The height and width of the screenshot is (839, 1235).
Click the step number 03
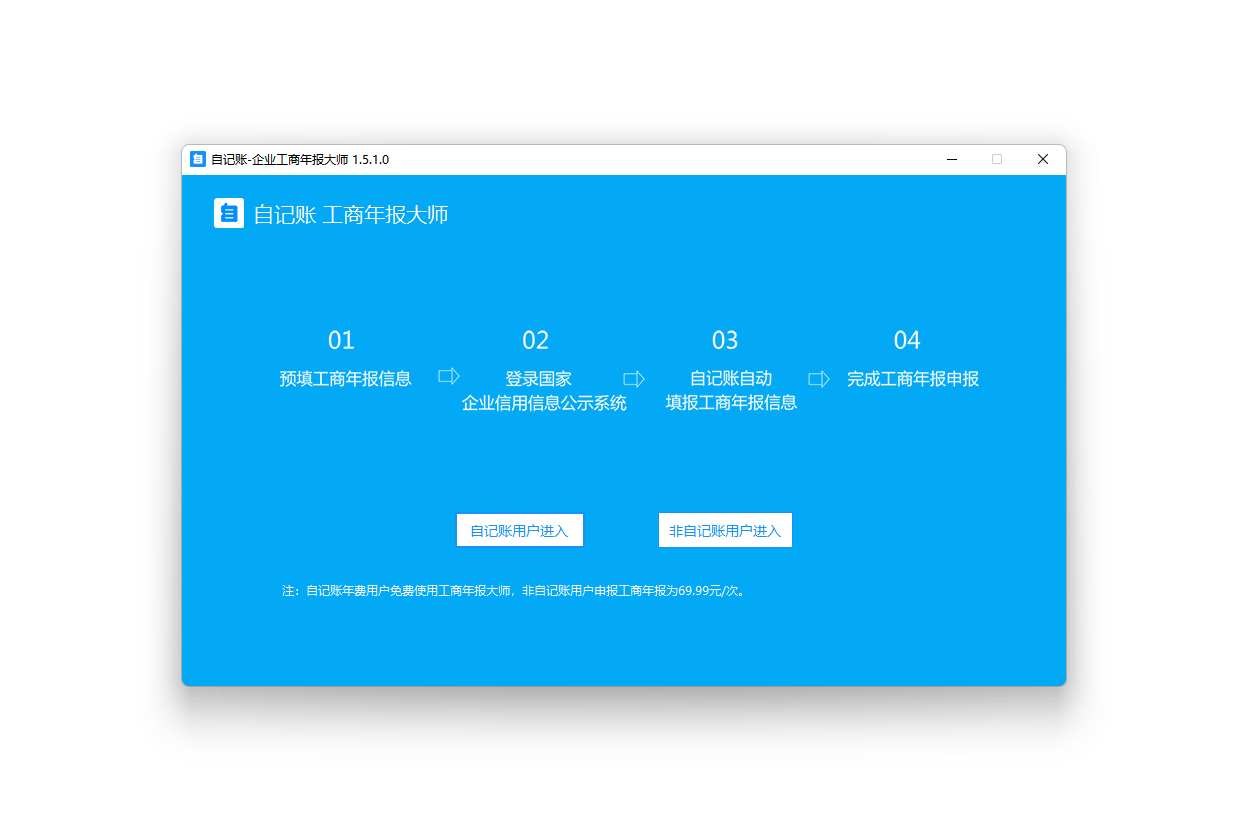[725, 341]
